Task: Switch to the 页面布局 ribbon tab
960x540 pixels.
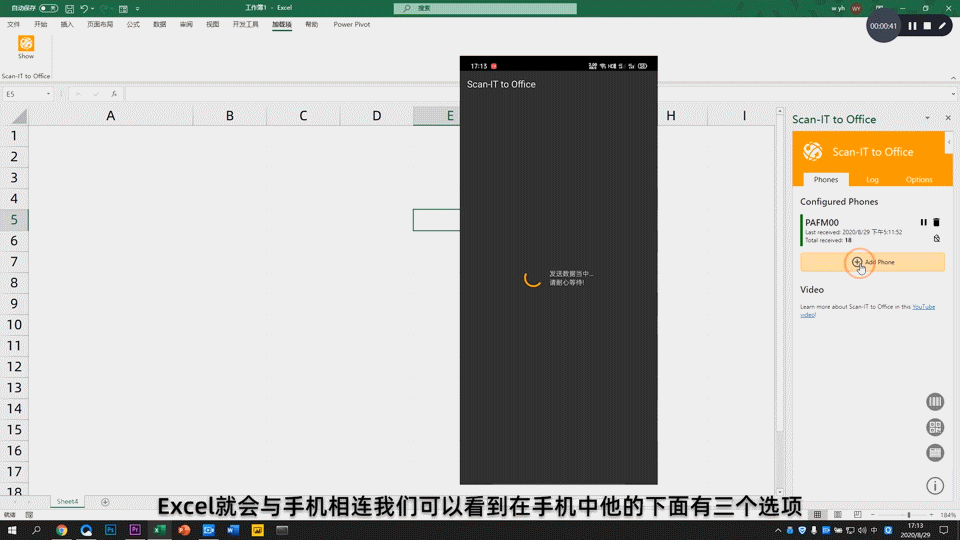Action: pos(100,24)
